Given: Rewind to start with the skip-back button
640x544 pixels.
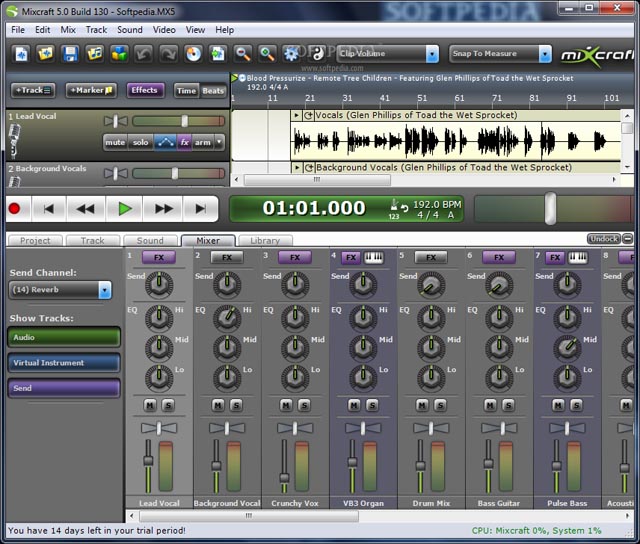Looking at the screenshot, I should 49,209.
